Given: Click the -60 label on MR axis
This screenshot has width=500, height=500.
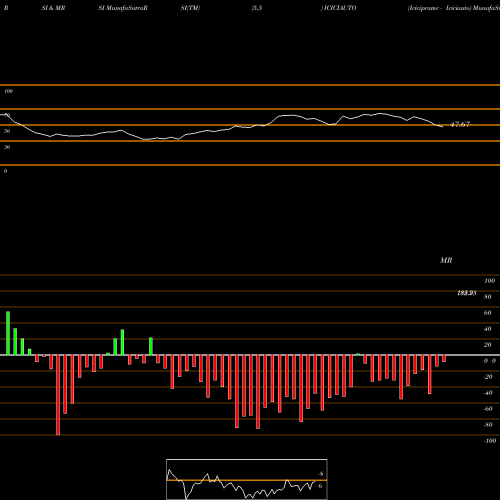Looking at the screenshot, I should click(x=488, y=409).
